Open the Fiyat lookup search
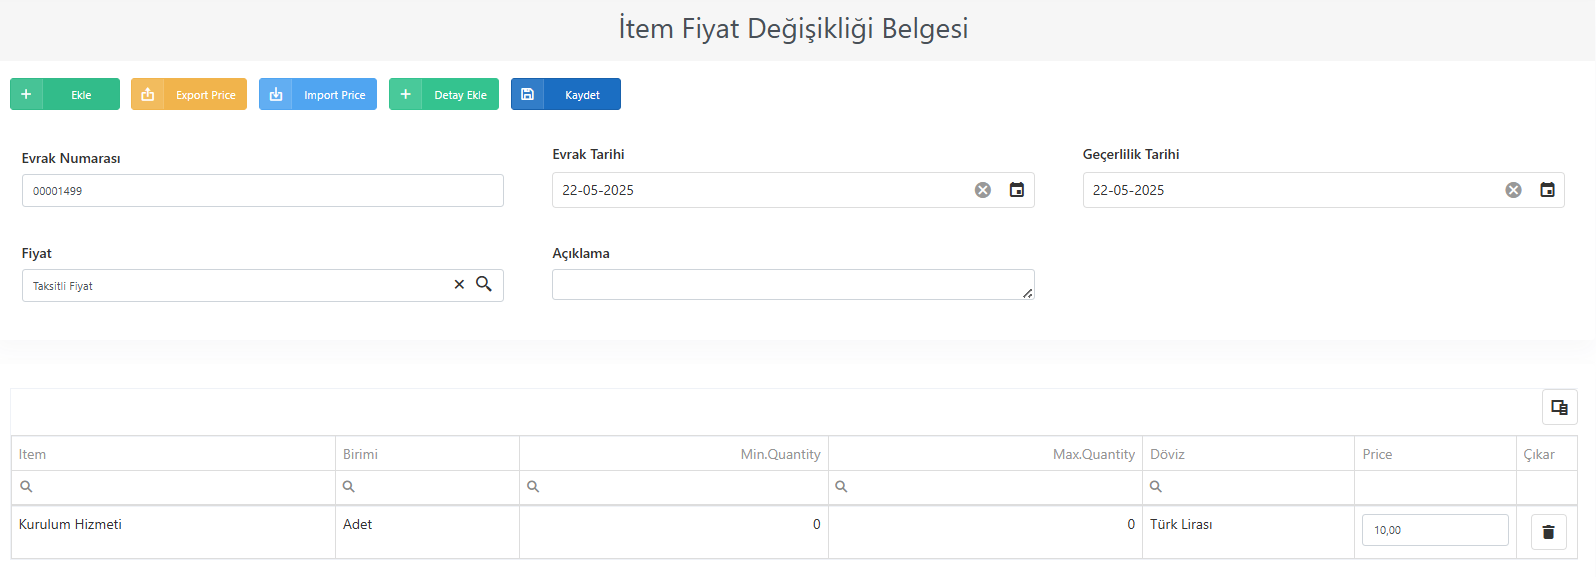 click(x=484, y=284)
